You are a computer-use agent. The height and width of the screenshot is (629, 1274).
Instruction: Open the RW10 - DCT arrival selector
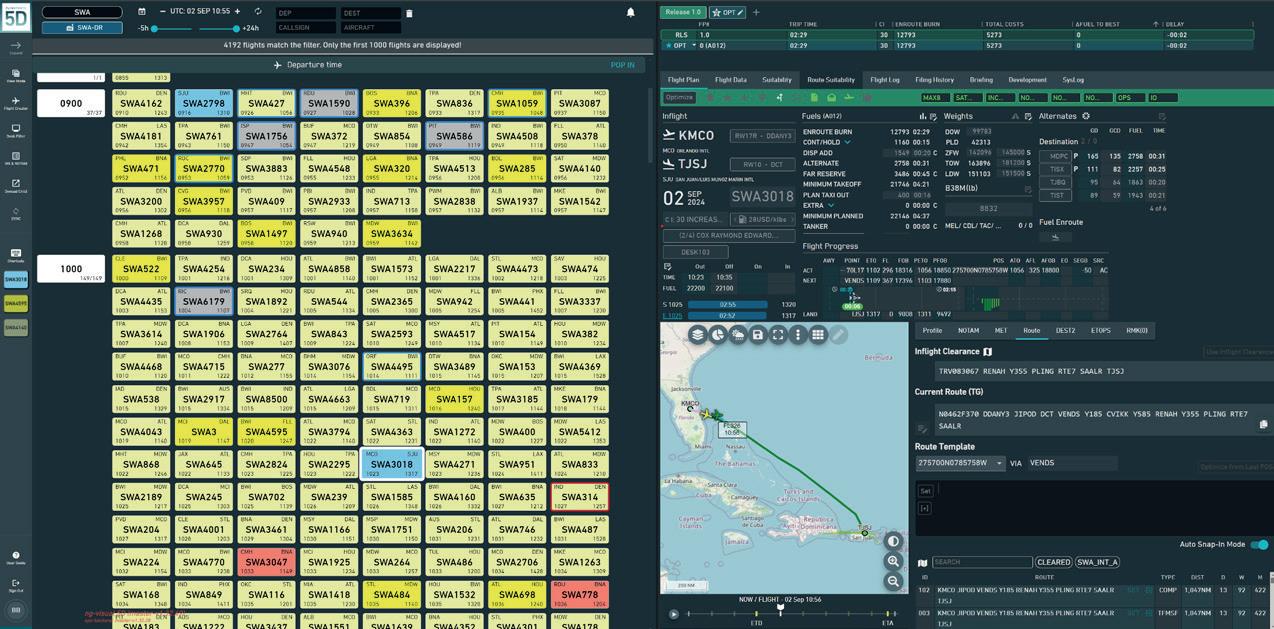coord(763,164)
